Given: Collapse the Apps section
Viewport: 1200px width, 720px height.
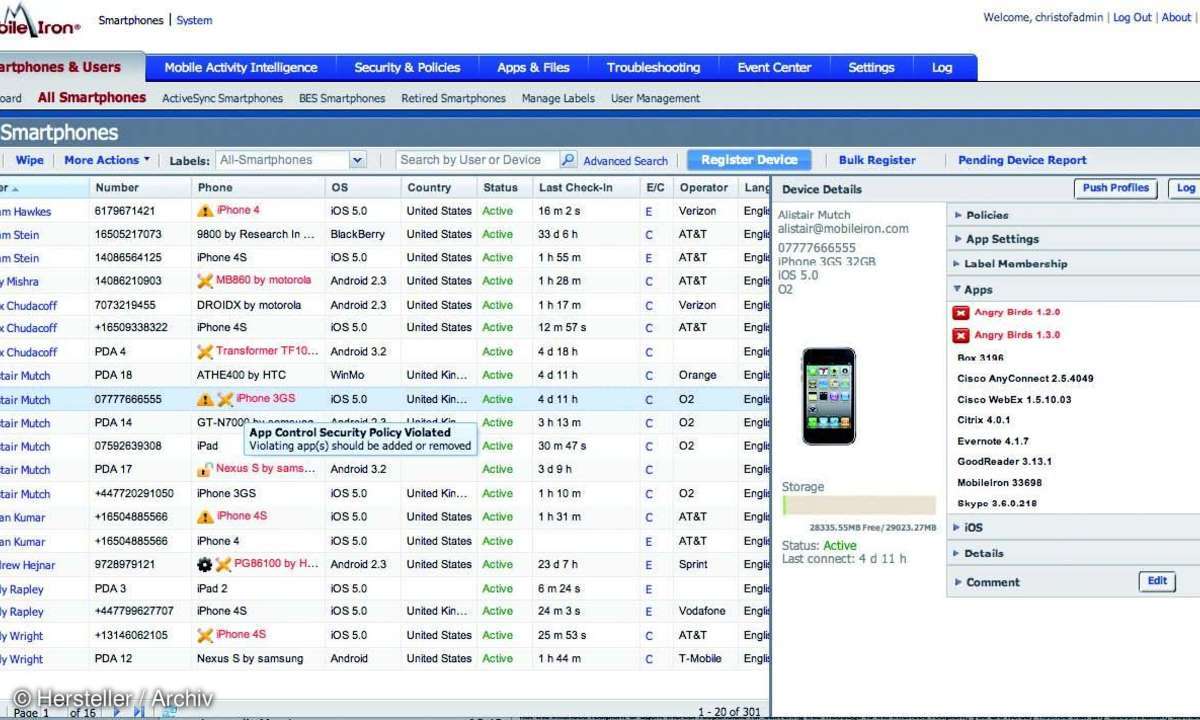Looking at the screenshot, I should (x=1073, y=289).
